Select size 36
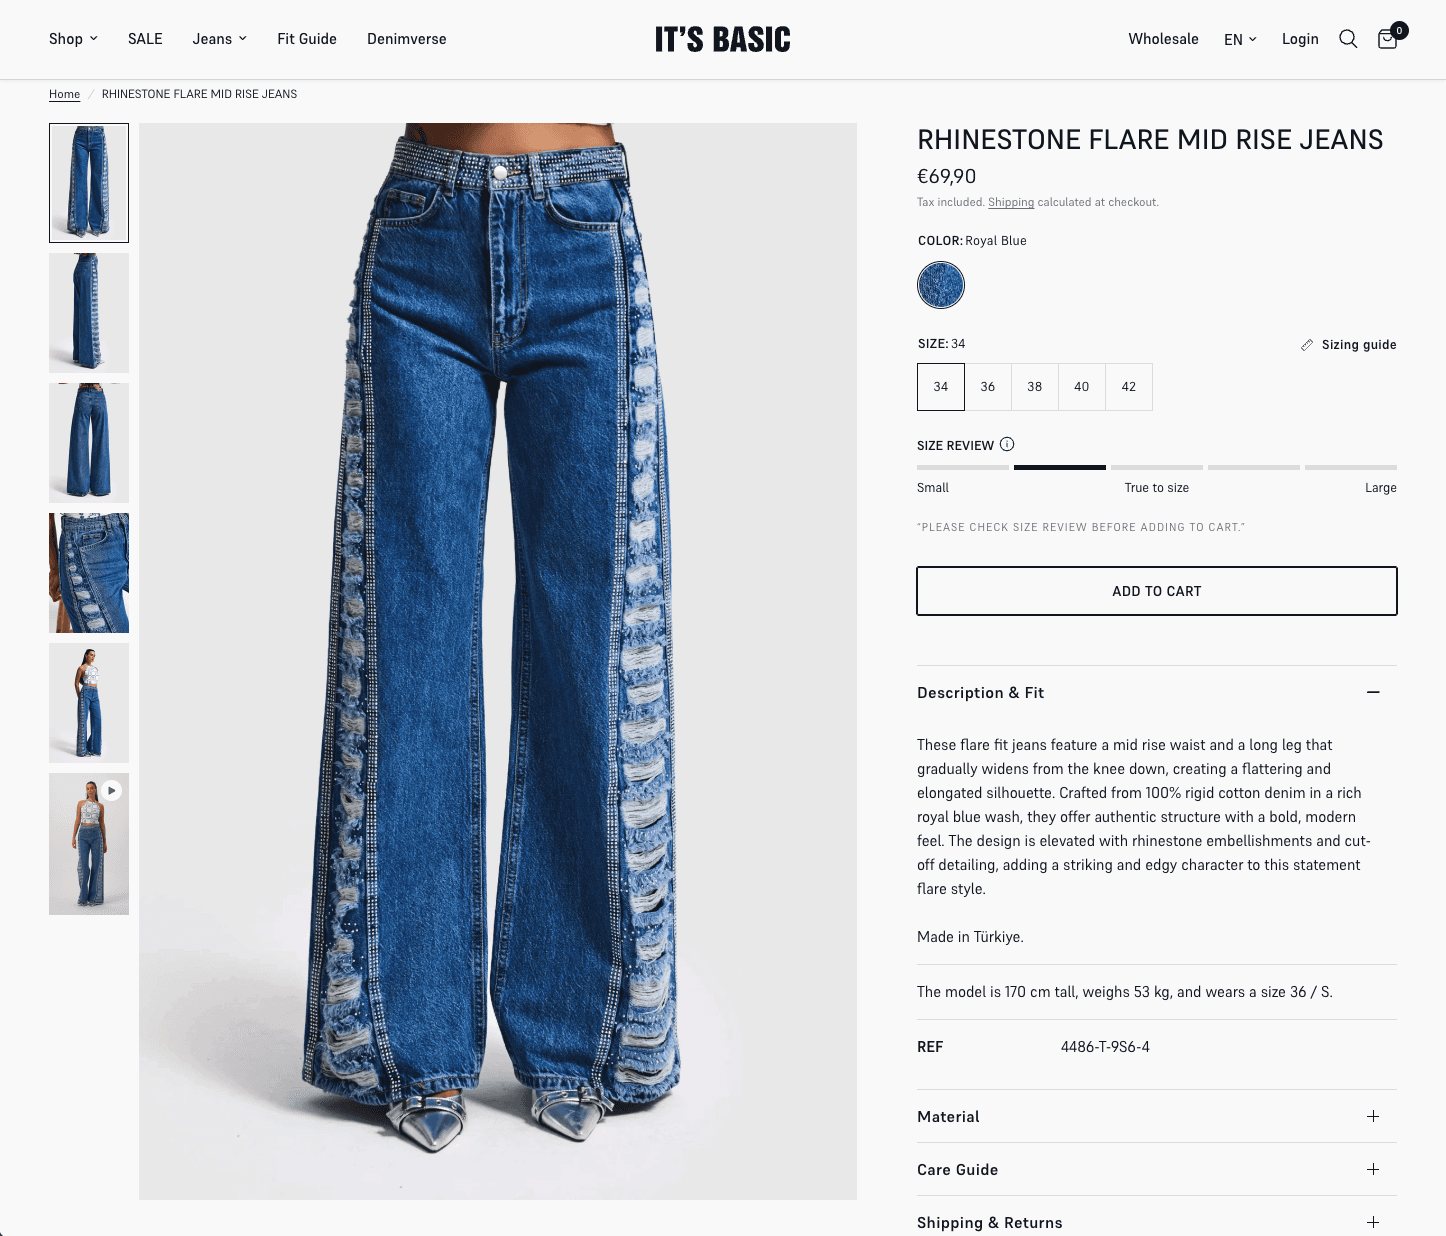This screenshot has height=1236, width=1446. (988, 387)
